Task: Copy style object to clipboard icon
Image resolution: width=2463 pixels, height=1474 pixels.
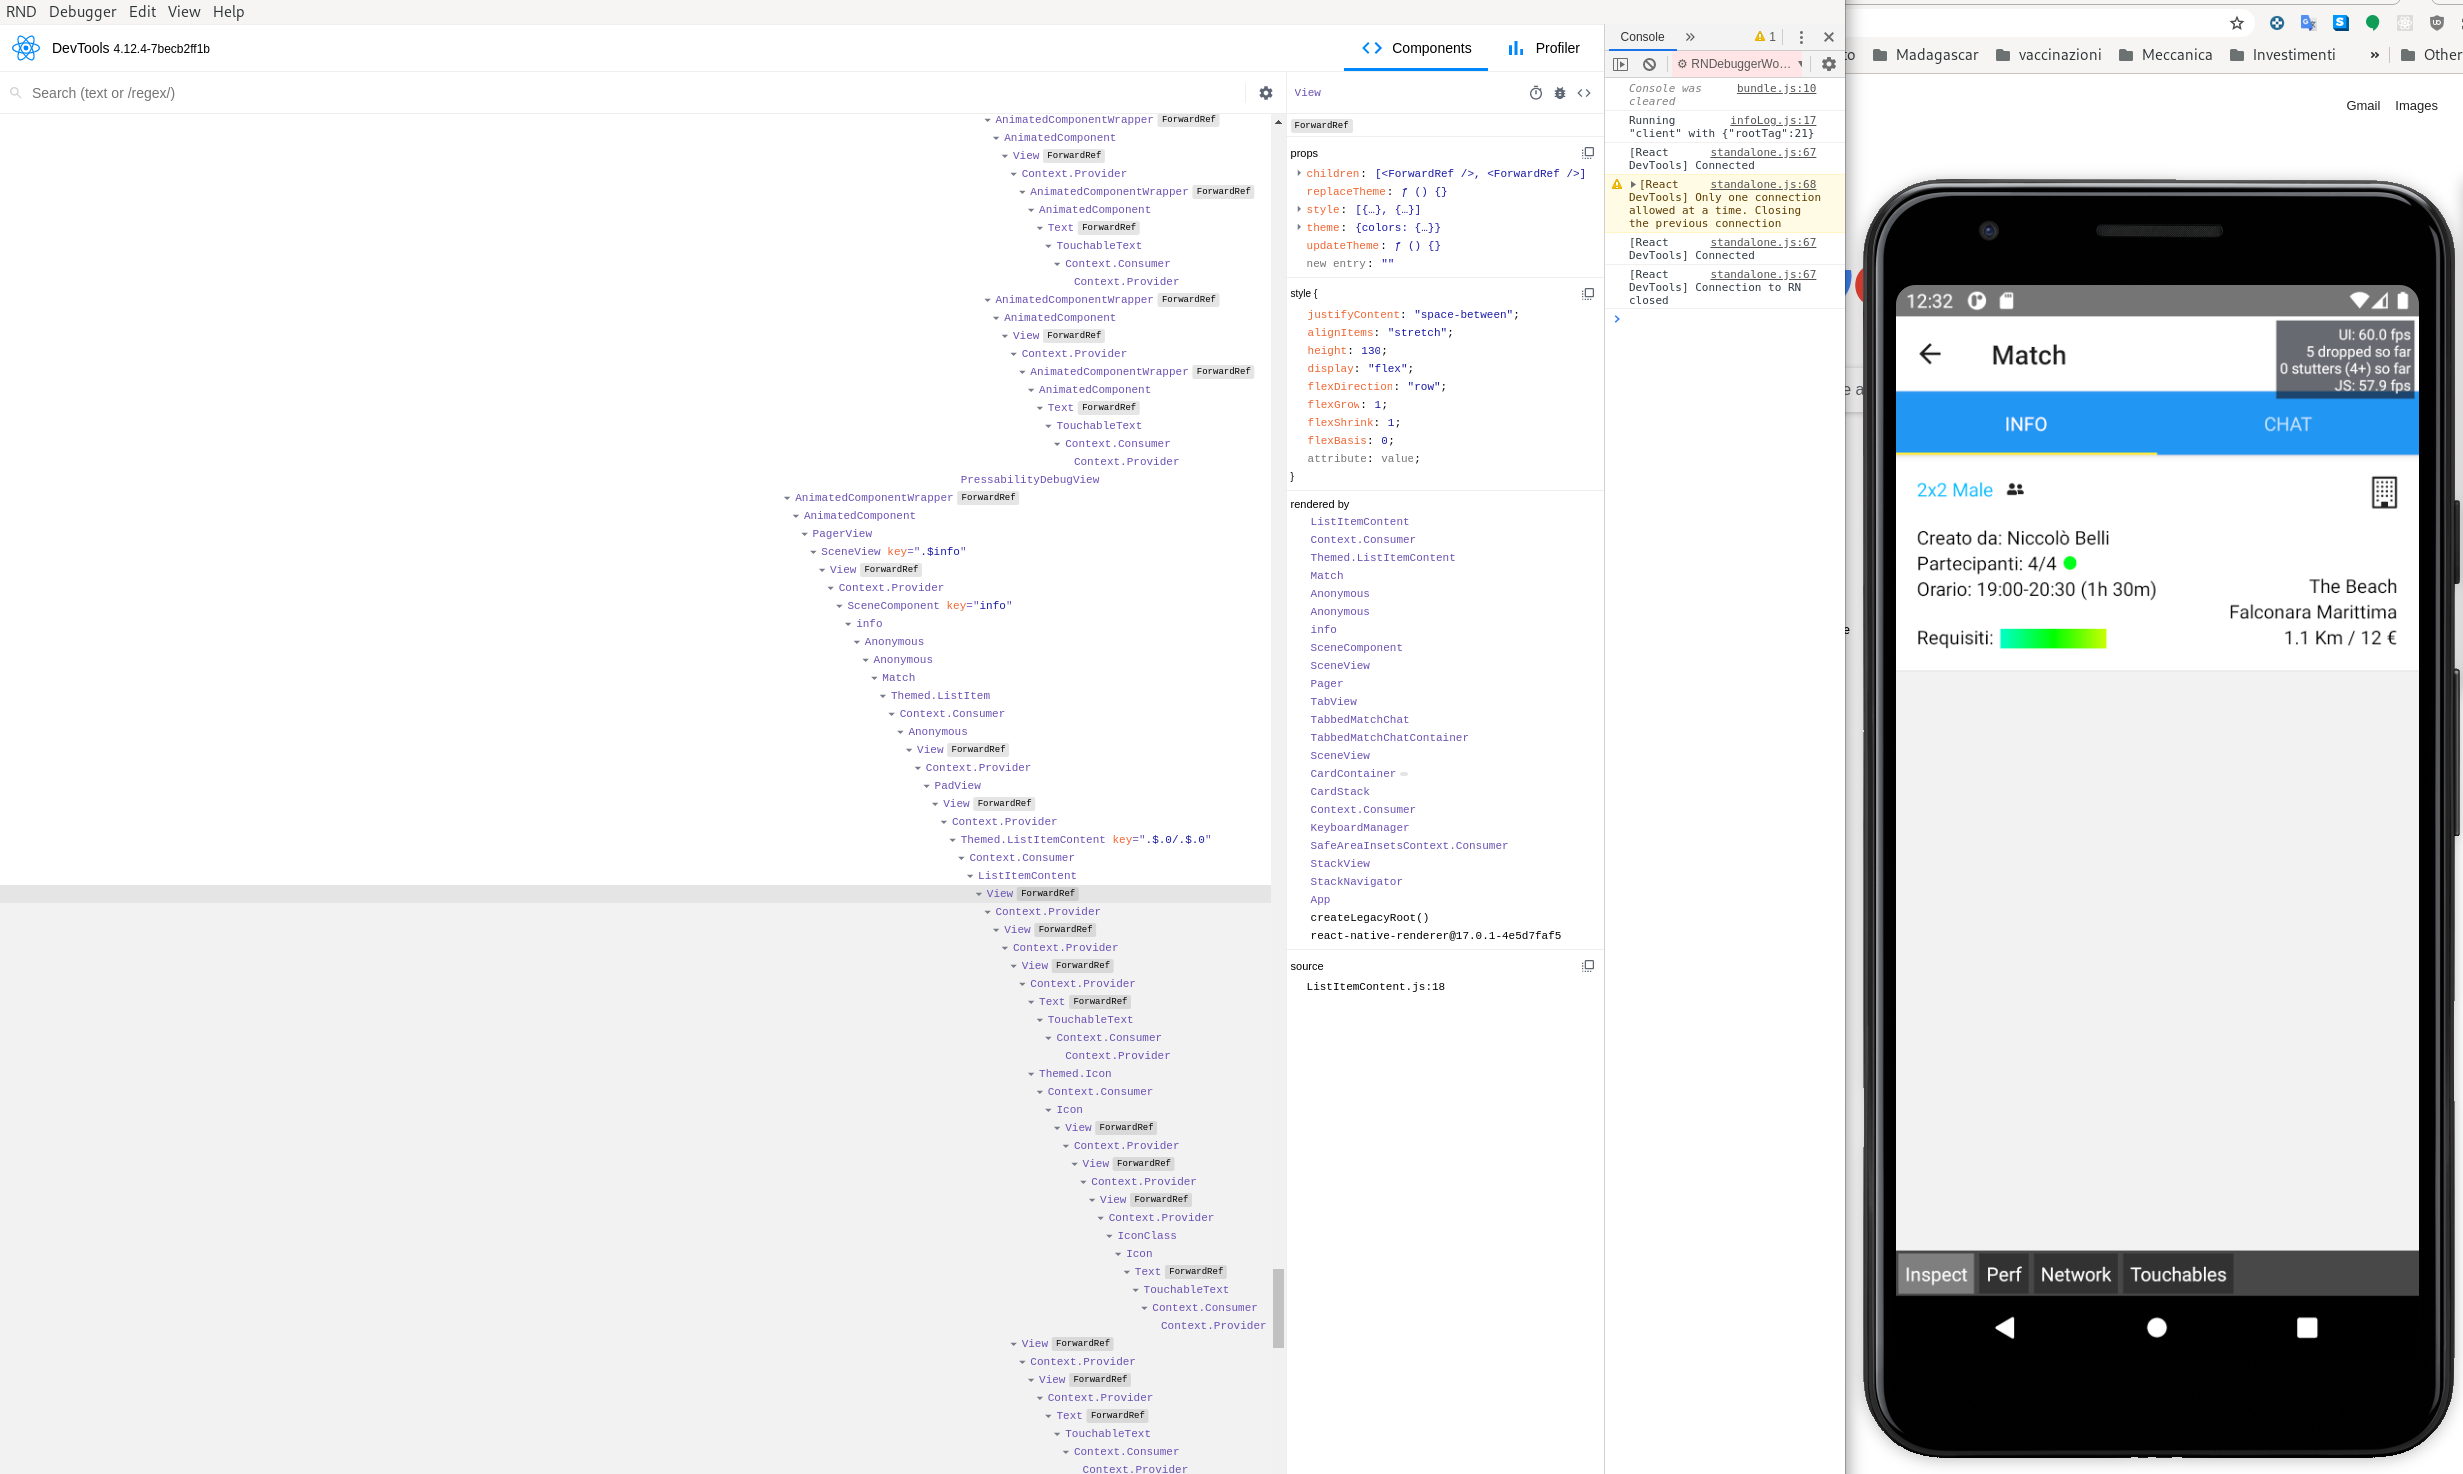Action: tap(1588, 294)
